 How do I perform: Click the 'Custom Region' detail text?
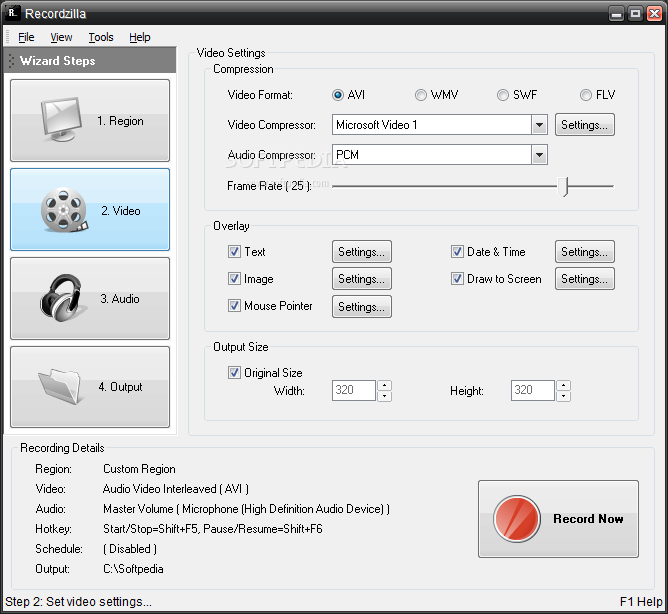coord(139,469)
